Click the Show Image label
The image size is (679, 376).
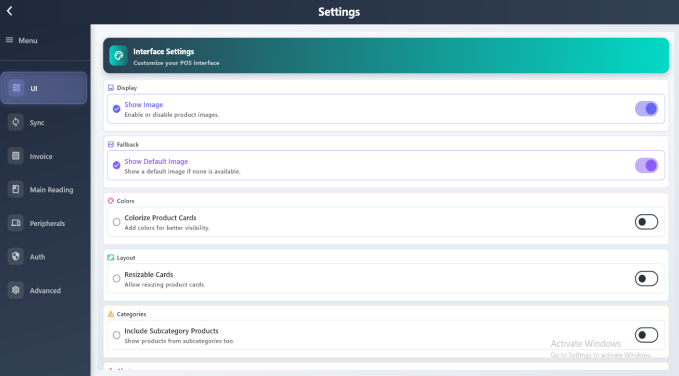point(144,105)
